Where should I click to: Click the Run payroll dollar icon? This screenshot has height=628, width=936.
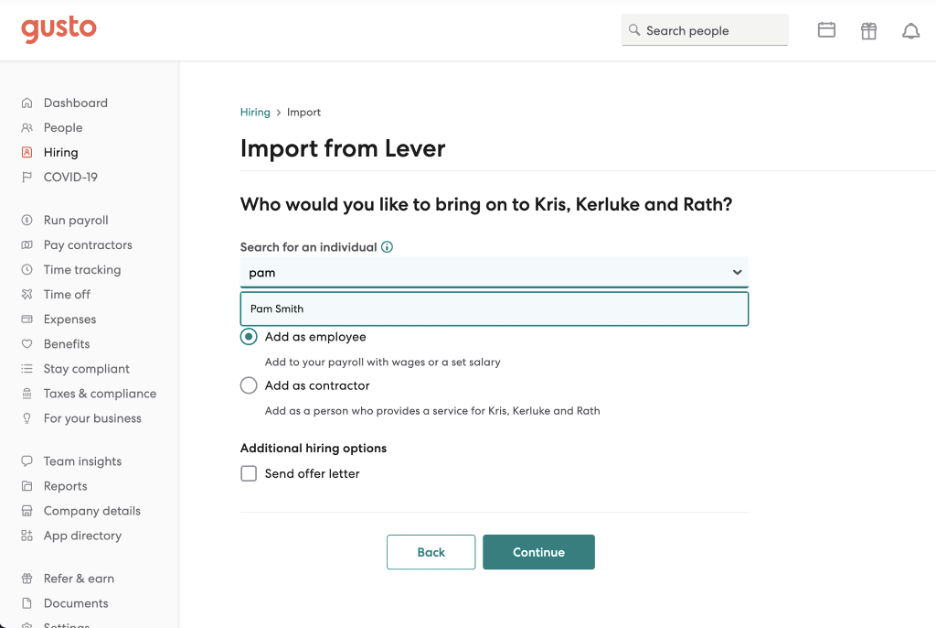[x=27, y=220]
